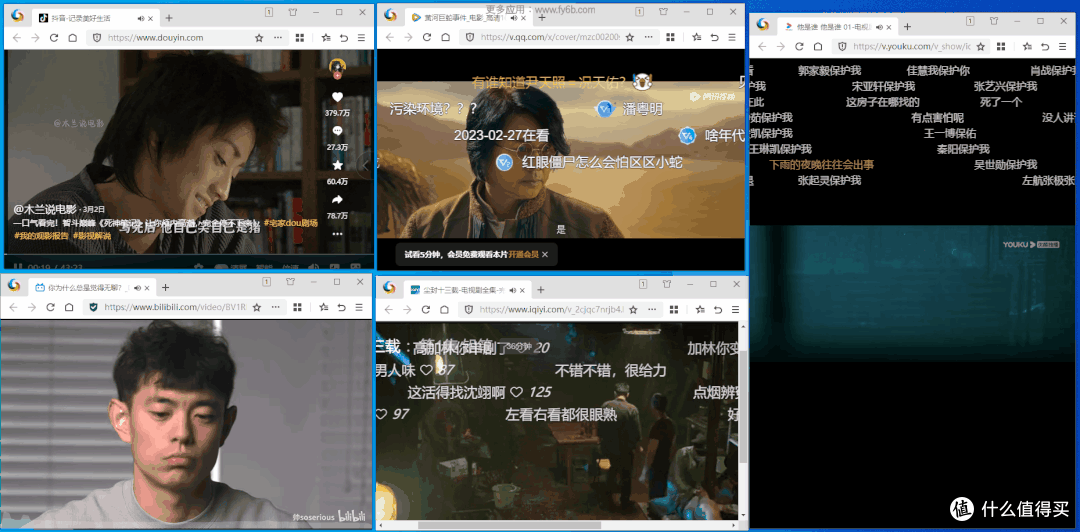The width and height of the screenshot is (1080, 532).
Task: Open three-dots address menu in bilibili window
Action: click(x=275, y=307)
